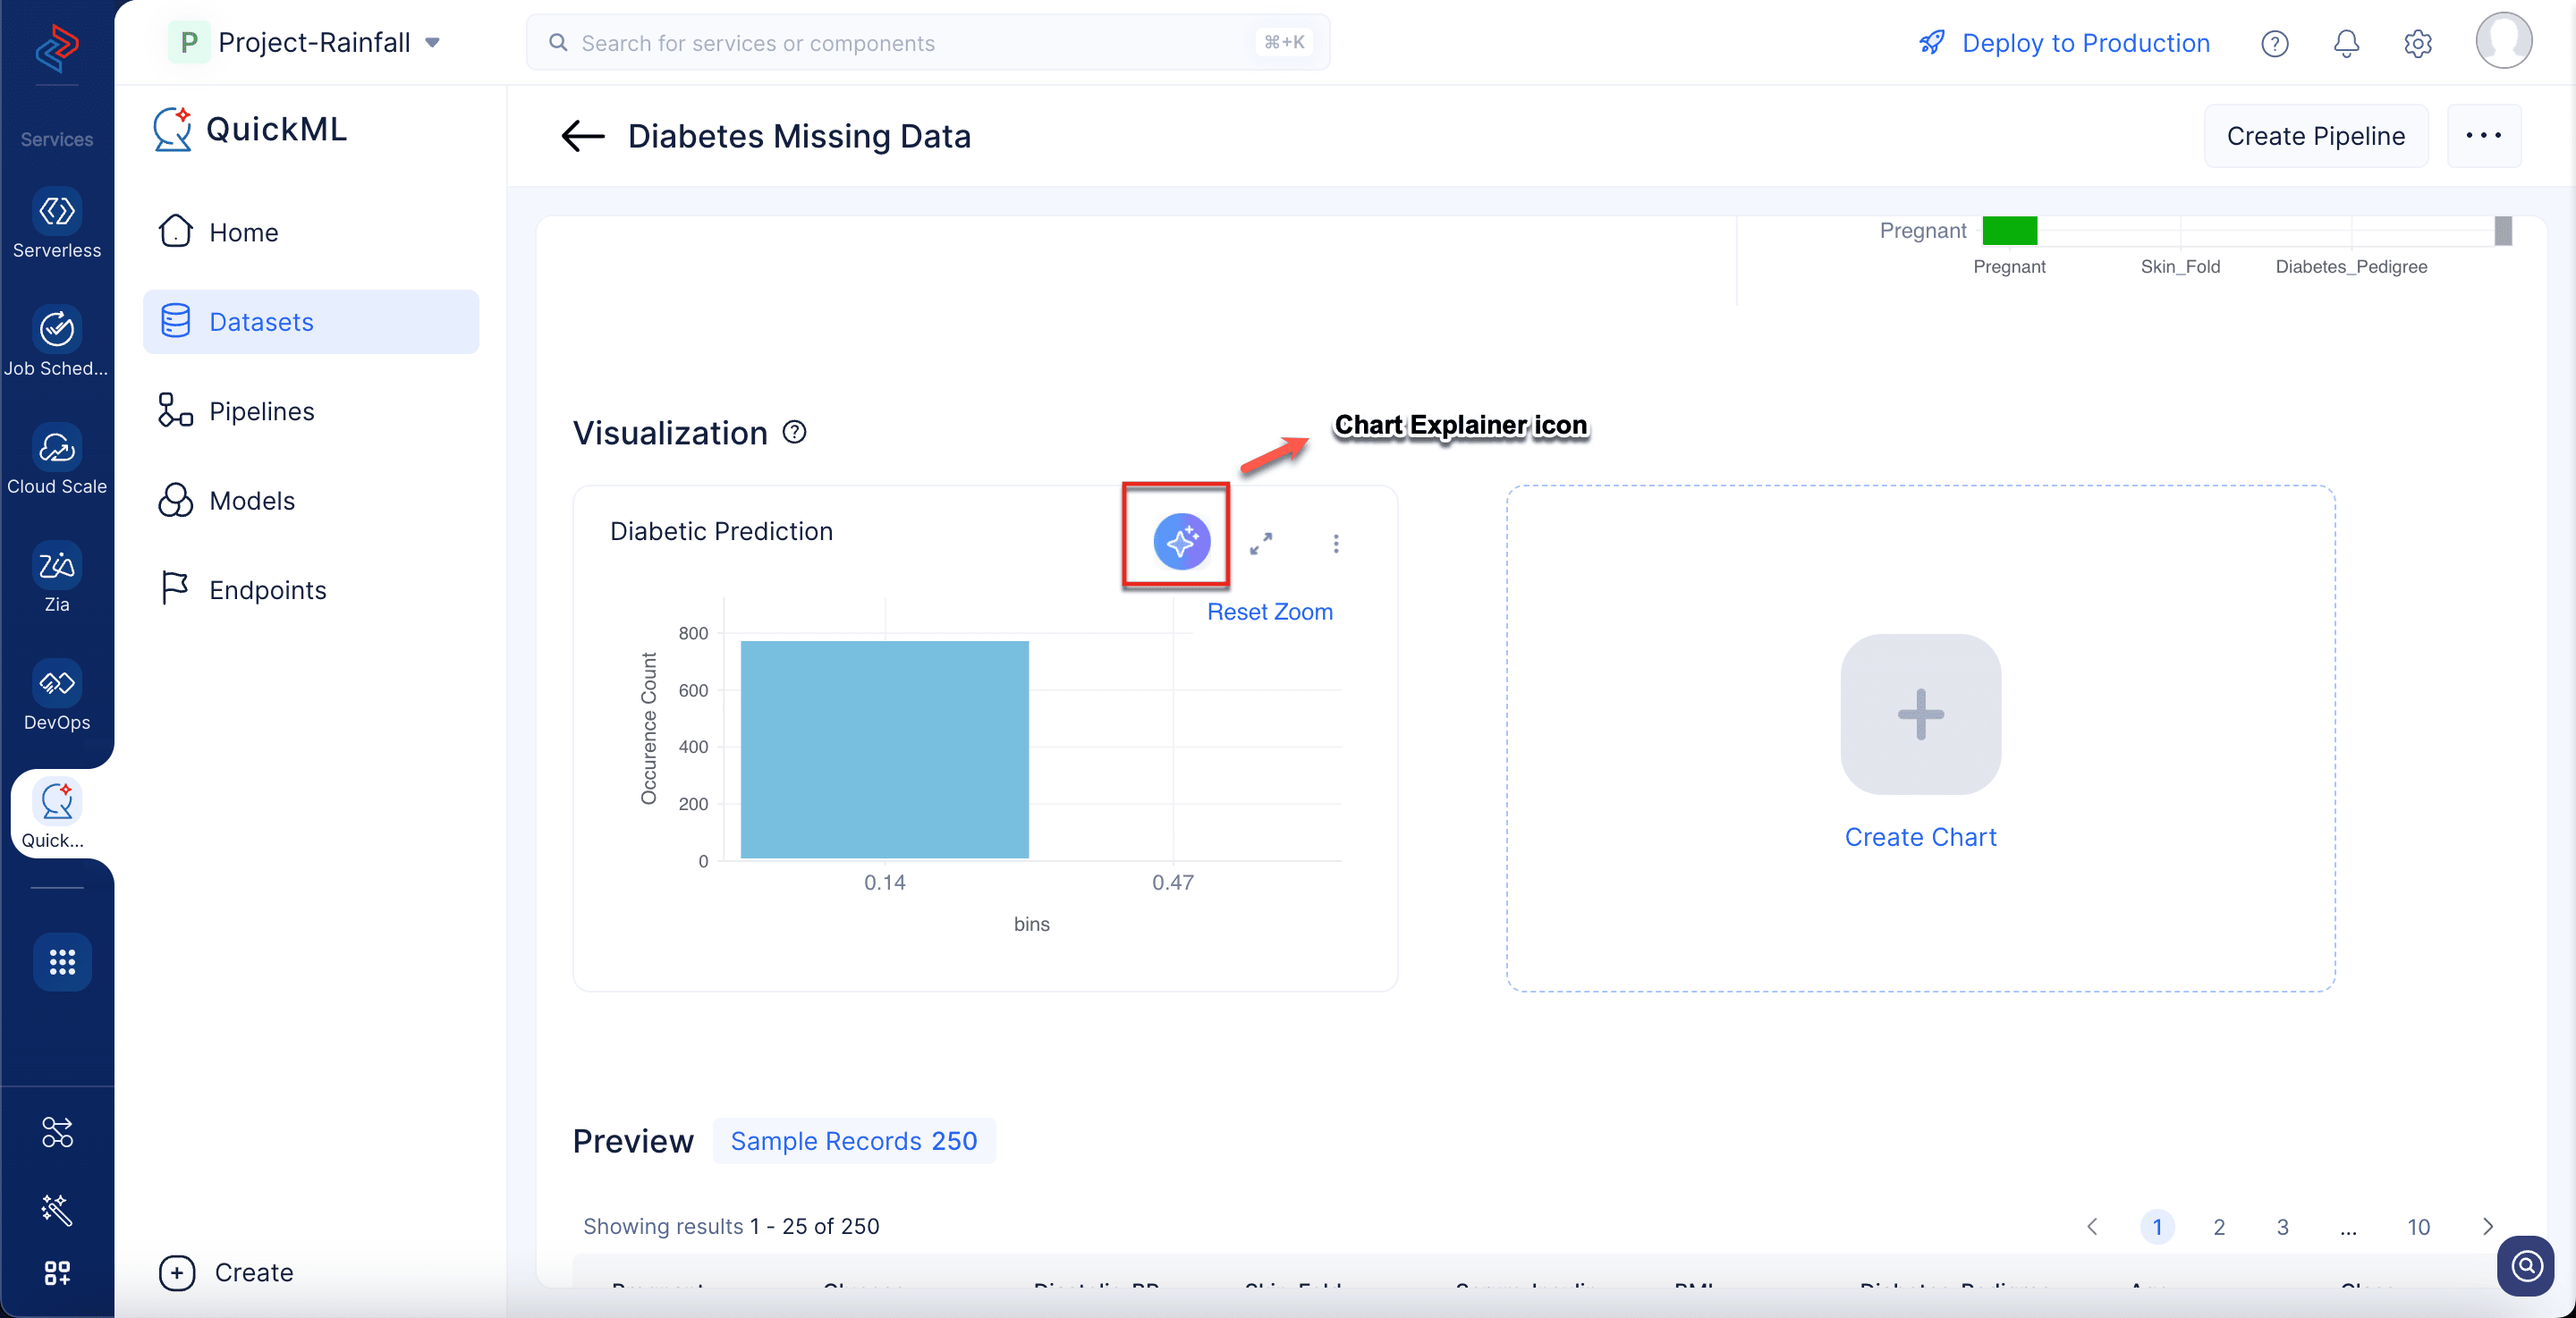Click the Chart Explainer sparkle icon

[x=1181, y=541]
